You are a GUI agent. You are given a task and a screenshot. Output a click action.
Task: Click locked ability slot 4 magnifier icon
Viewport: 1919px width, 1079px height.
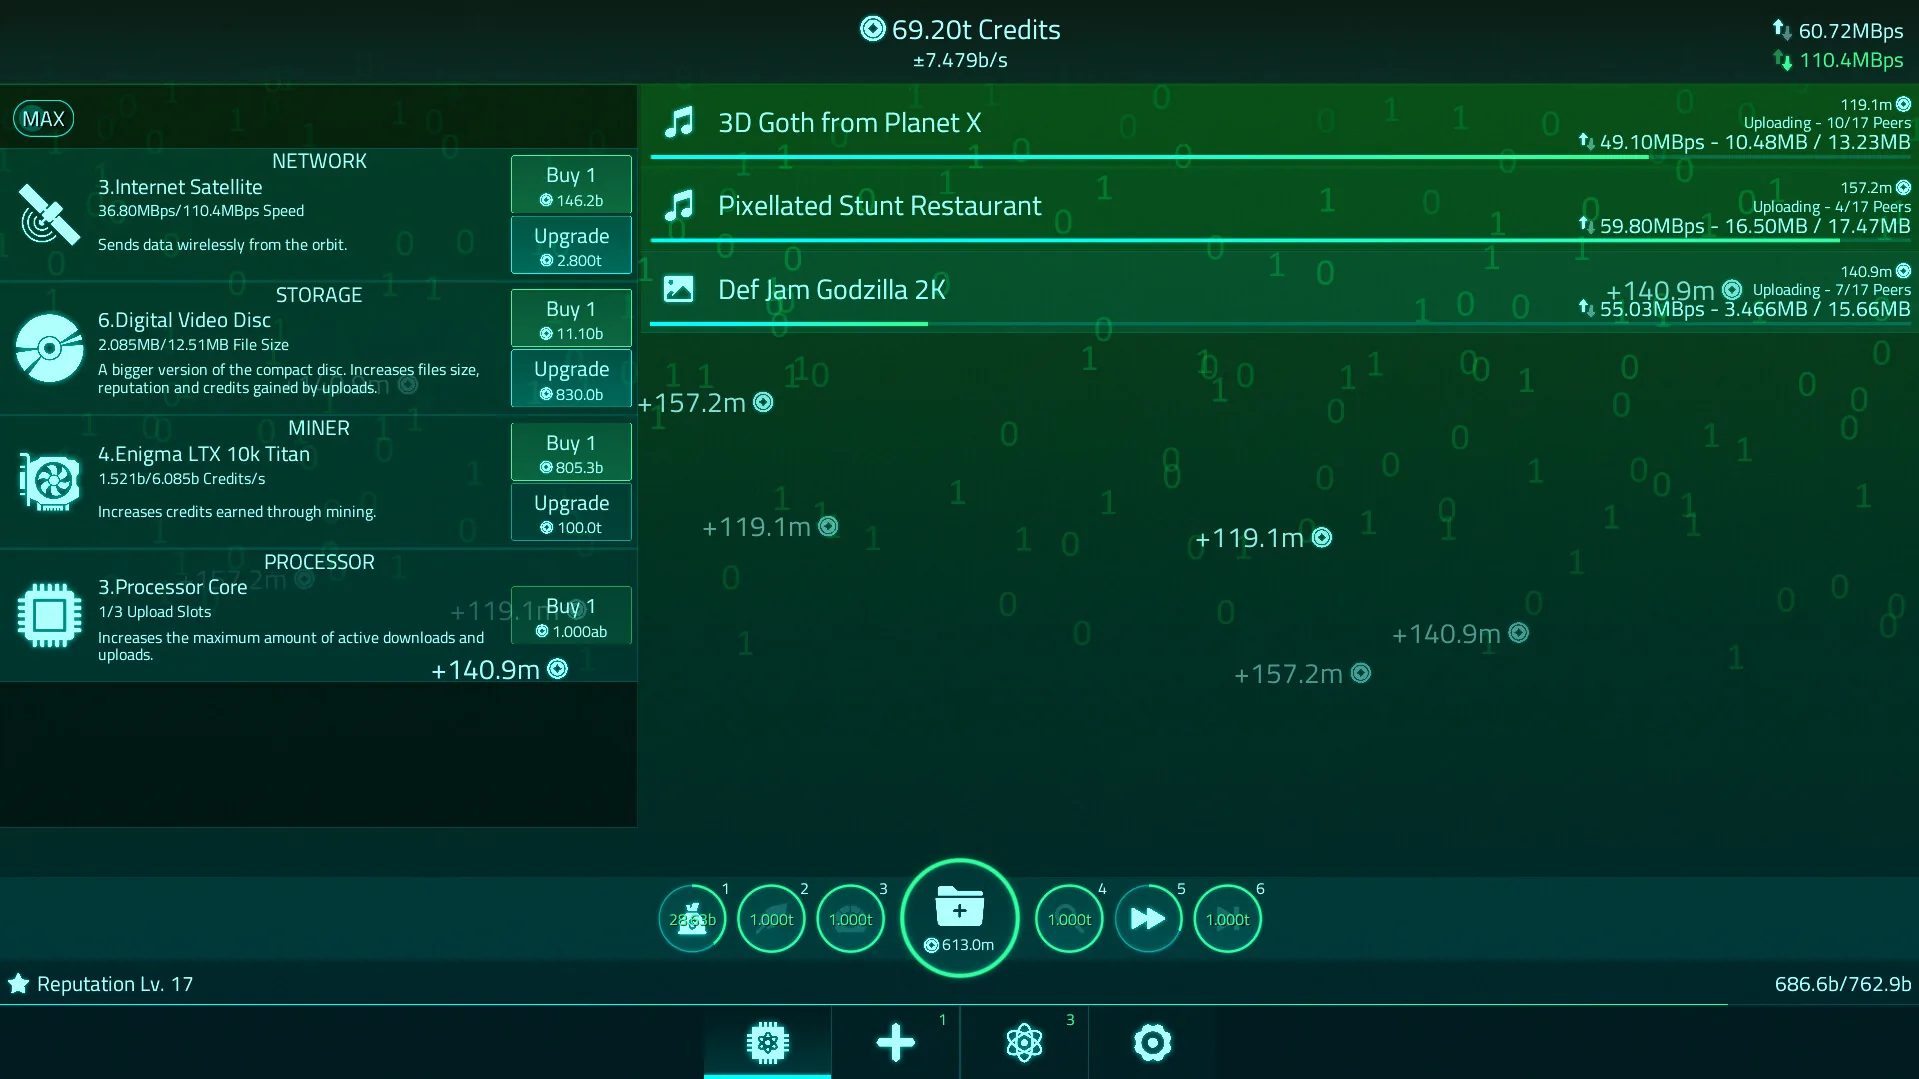click(1069, 919)
